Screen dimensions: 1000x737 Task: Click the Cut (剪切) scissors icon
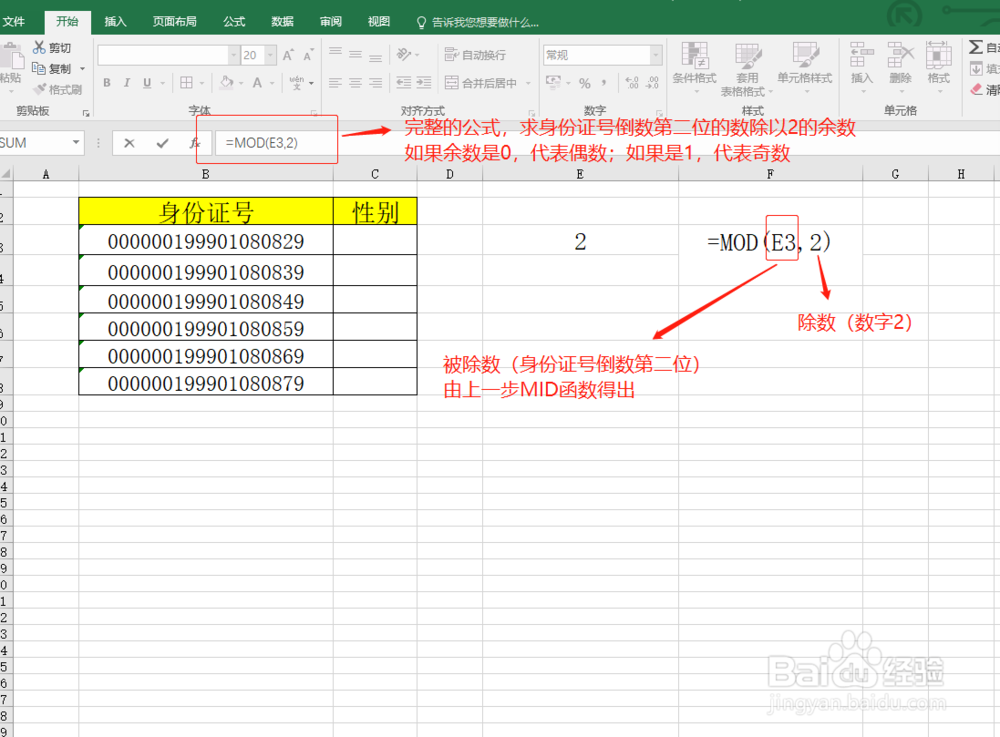(39, 48)
